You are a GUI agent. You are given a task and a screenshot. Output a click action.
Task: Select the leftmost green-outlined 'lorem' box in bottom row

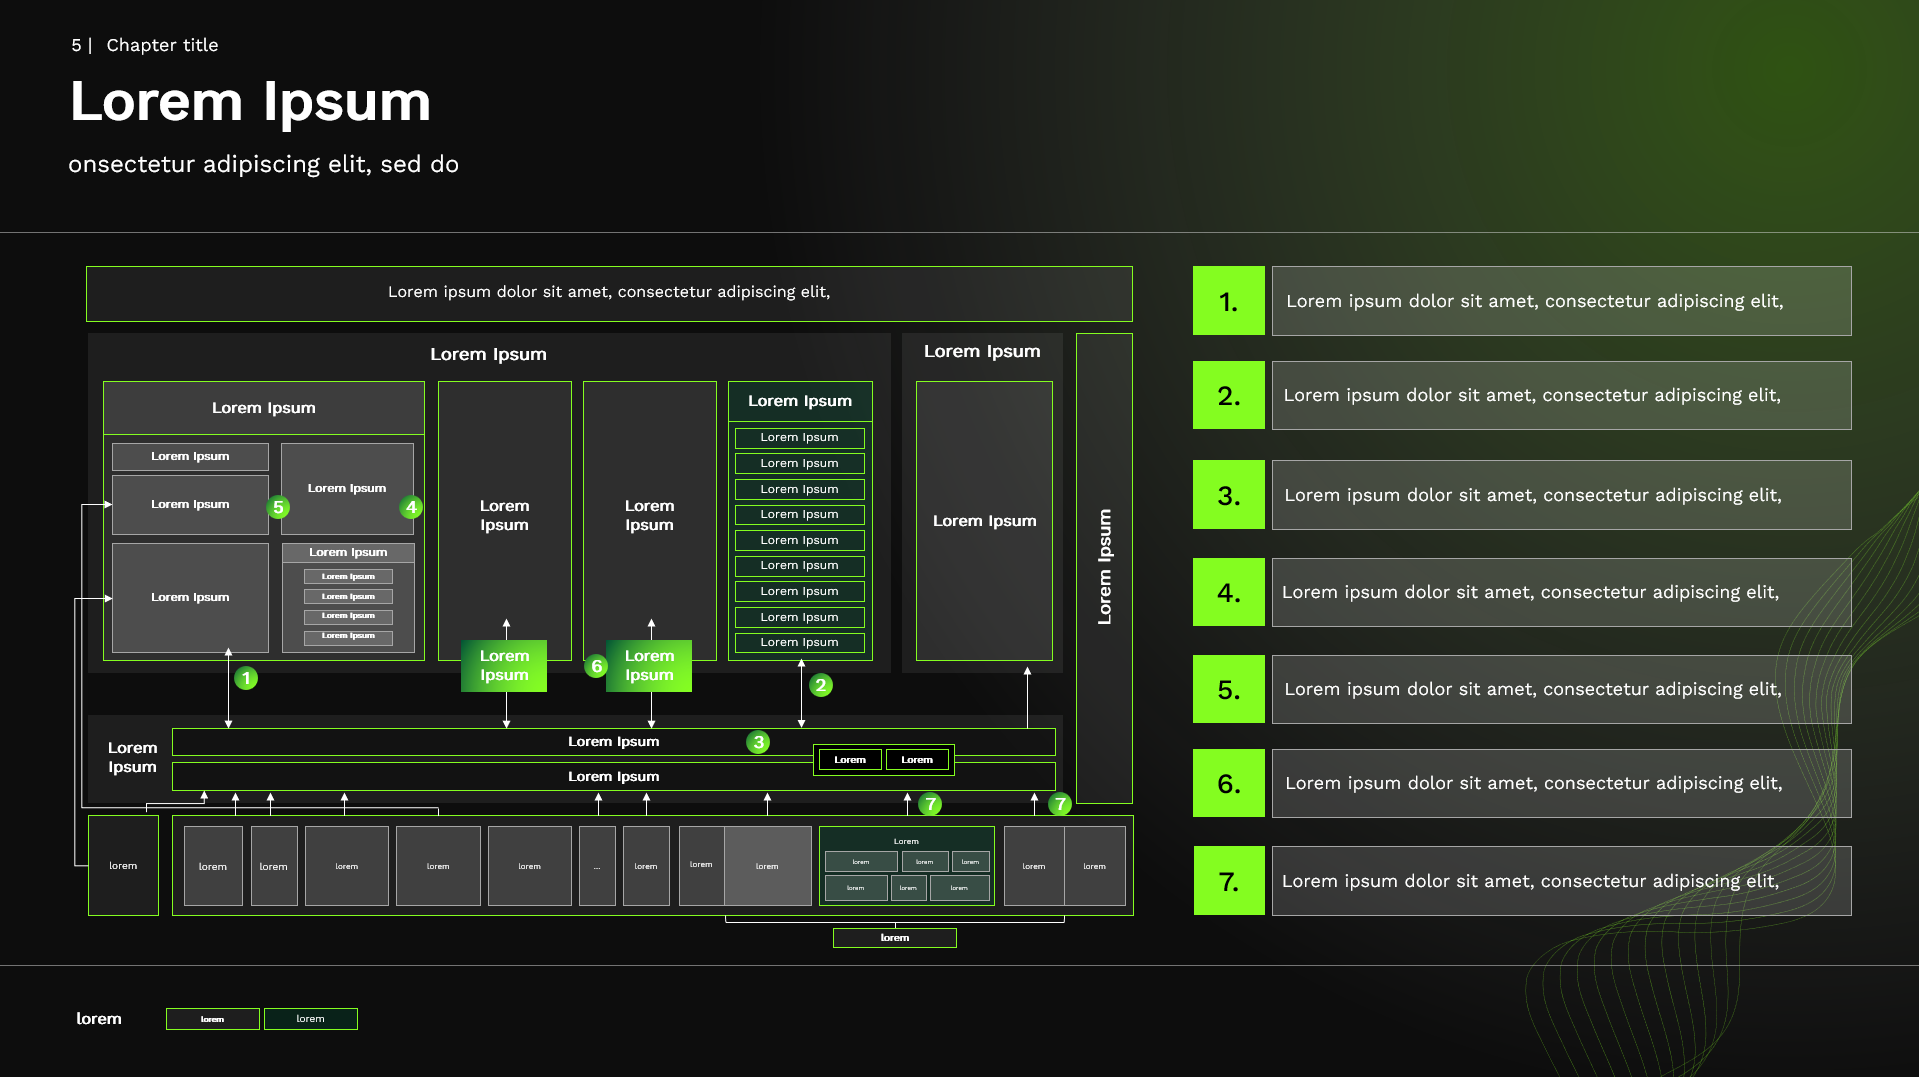point(123,866)
